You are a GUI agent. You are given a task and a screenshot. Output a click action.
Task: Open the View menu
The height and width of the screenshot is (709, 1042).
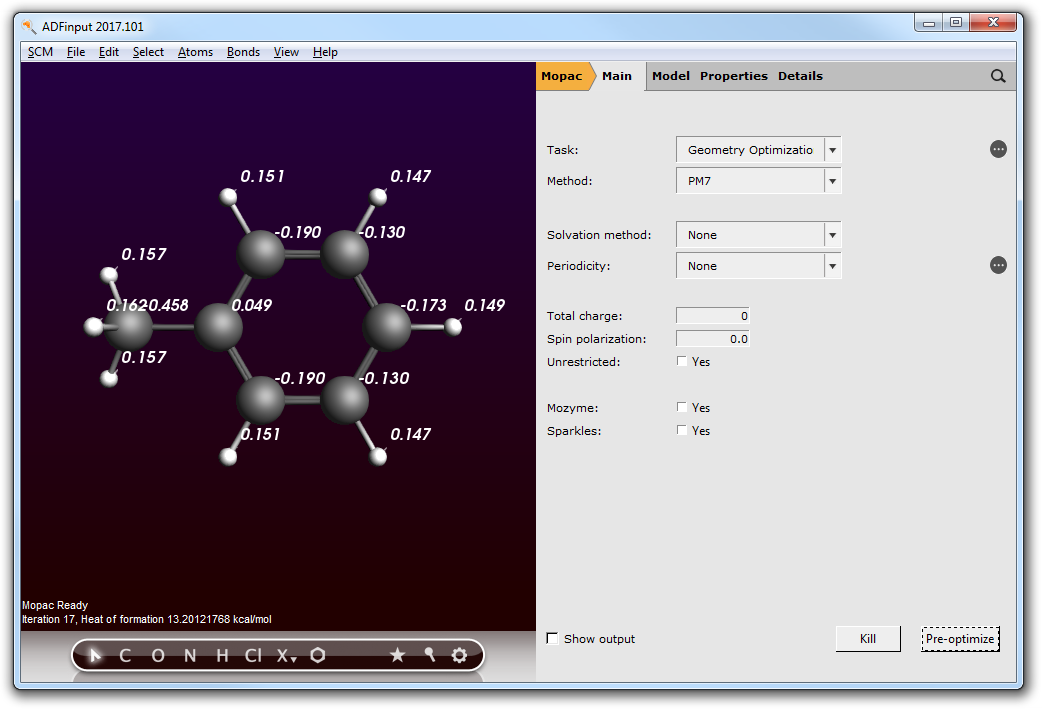point(286,52)
